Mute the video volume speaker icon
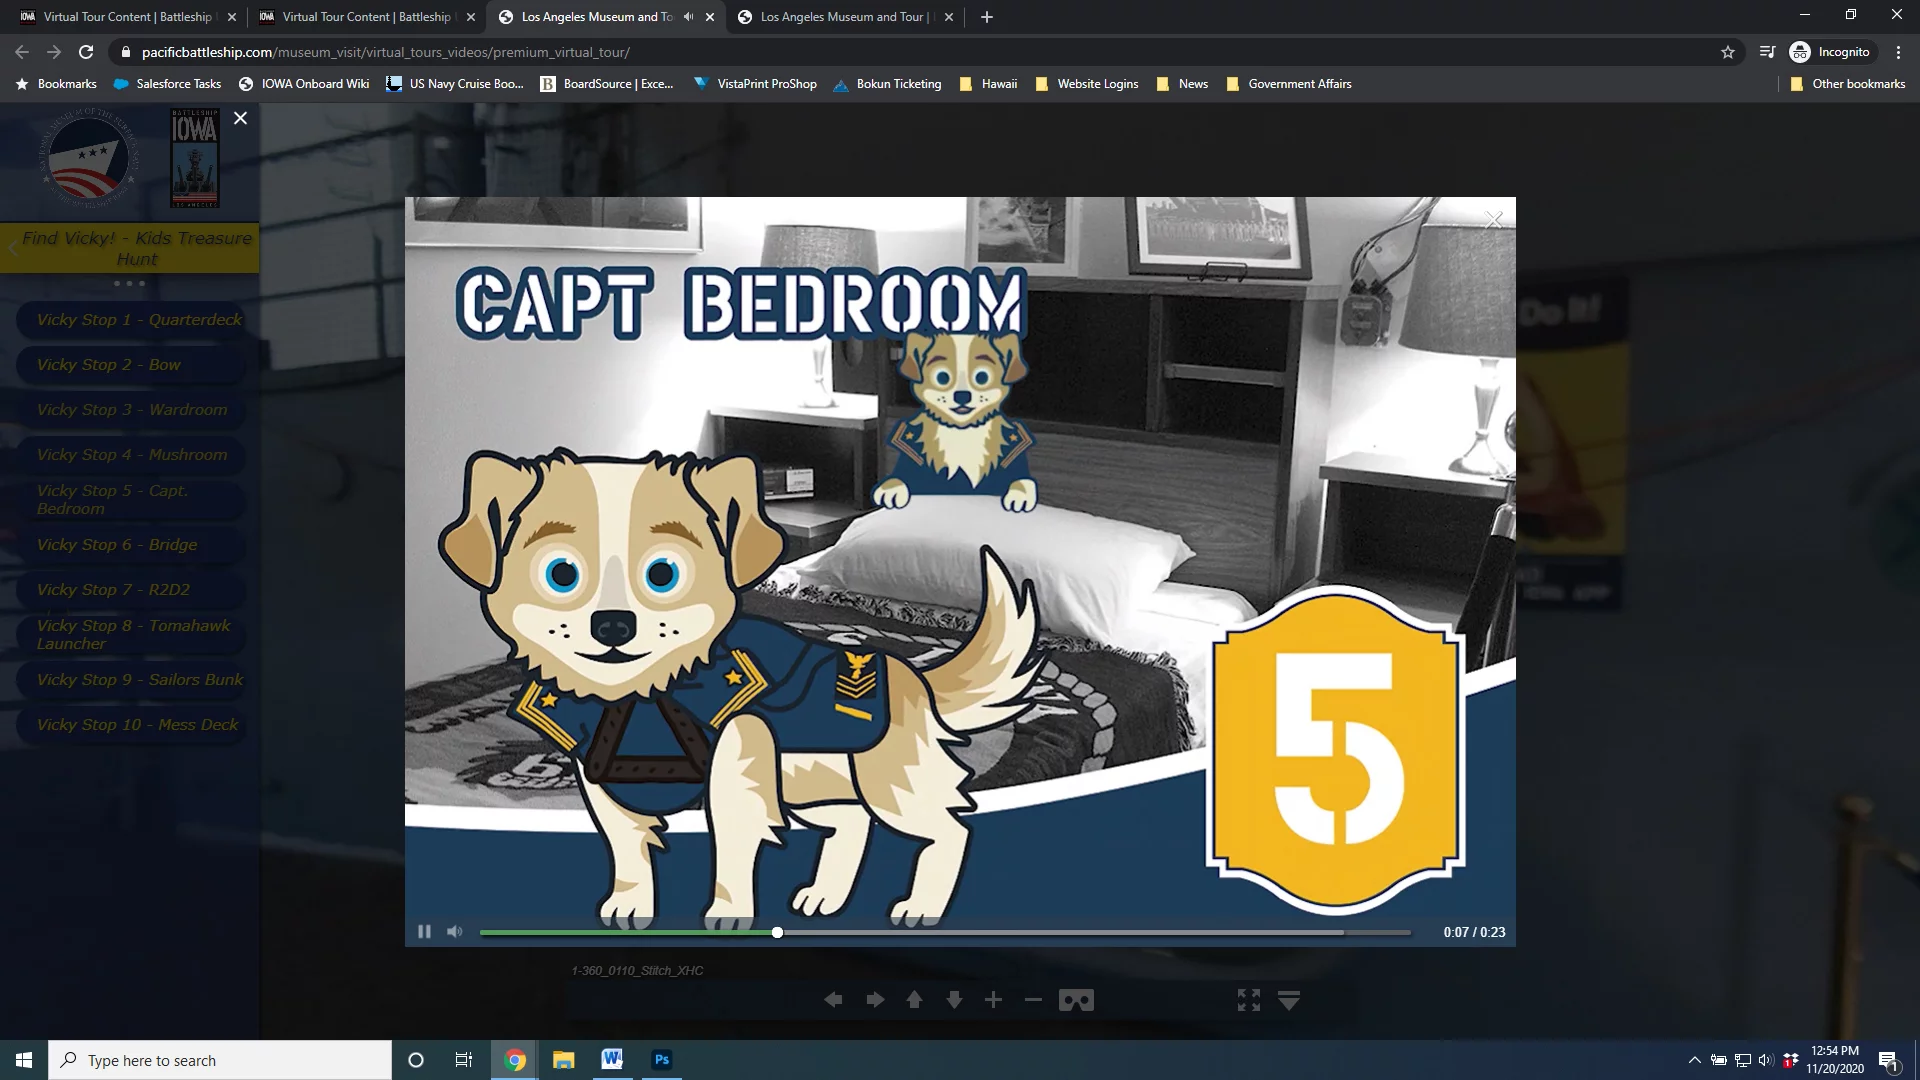1920x1080 pixels. tap(455, 932)
